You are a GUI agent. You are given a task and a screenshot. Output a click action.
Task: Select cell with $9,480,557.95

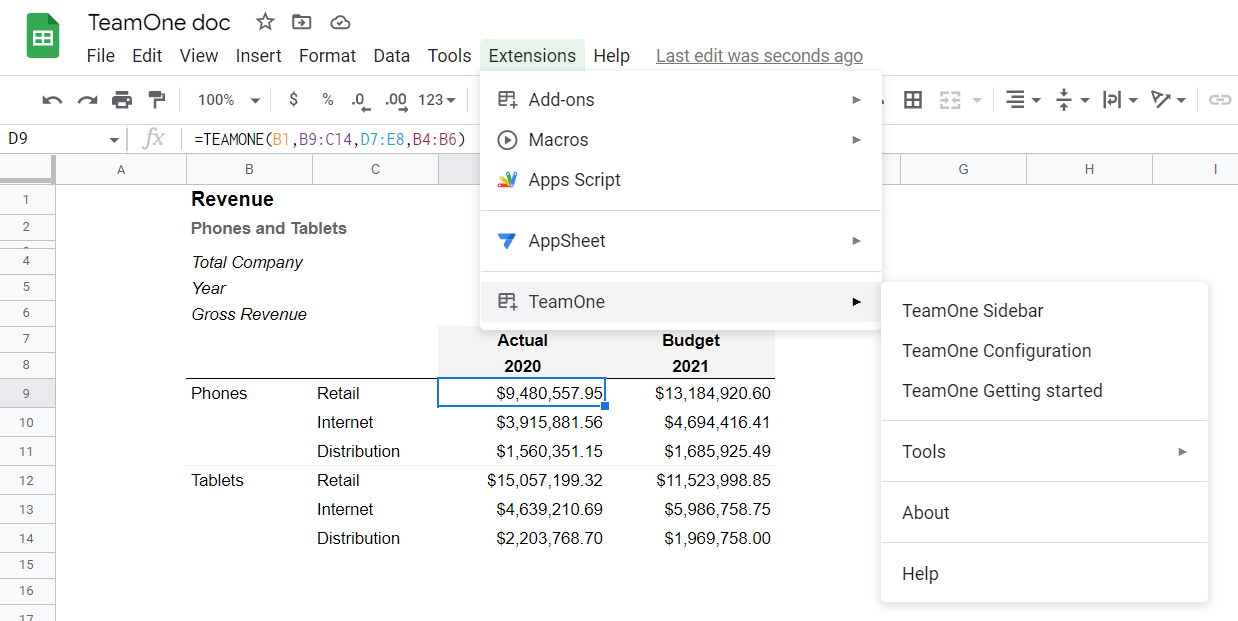pos(522,394)
